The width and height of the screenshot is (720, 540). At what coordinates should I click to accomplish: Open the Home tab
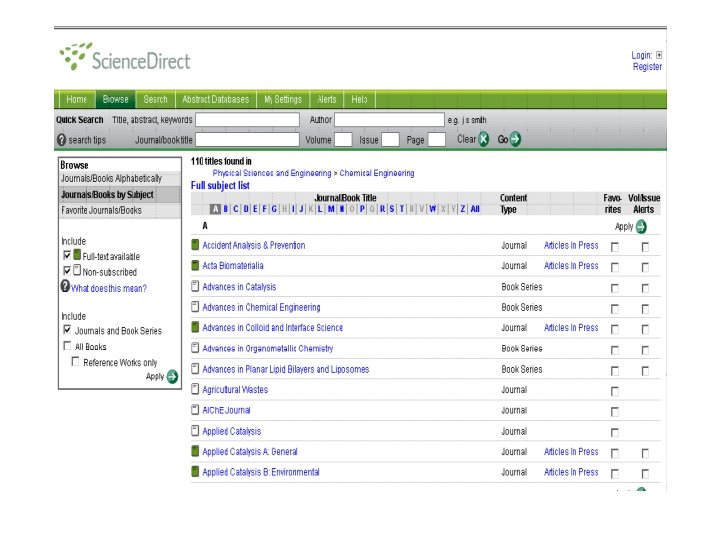(77, 100)
